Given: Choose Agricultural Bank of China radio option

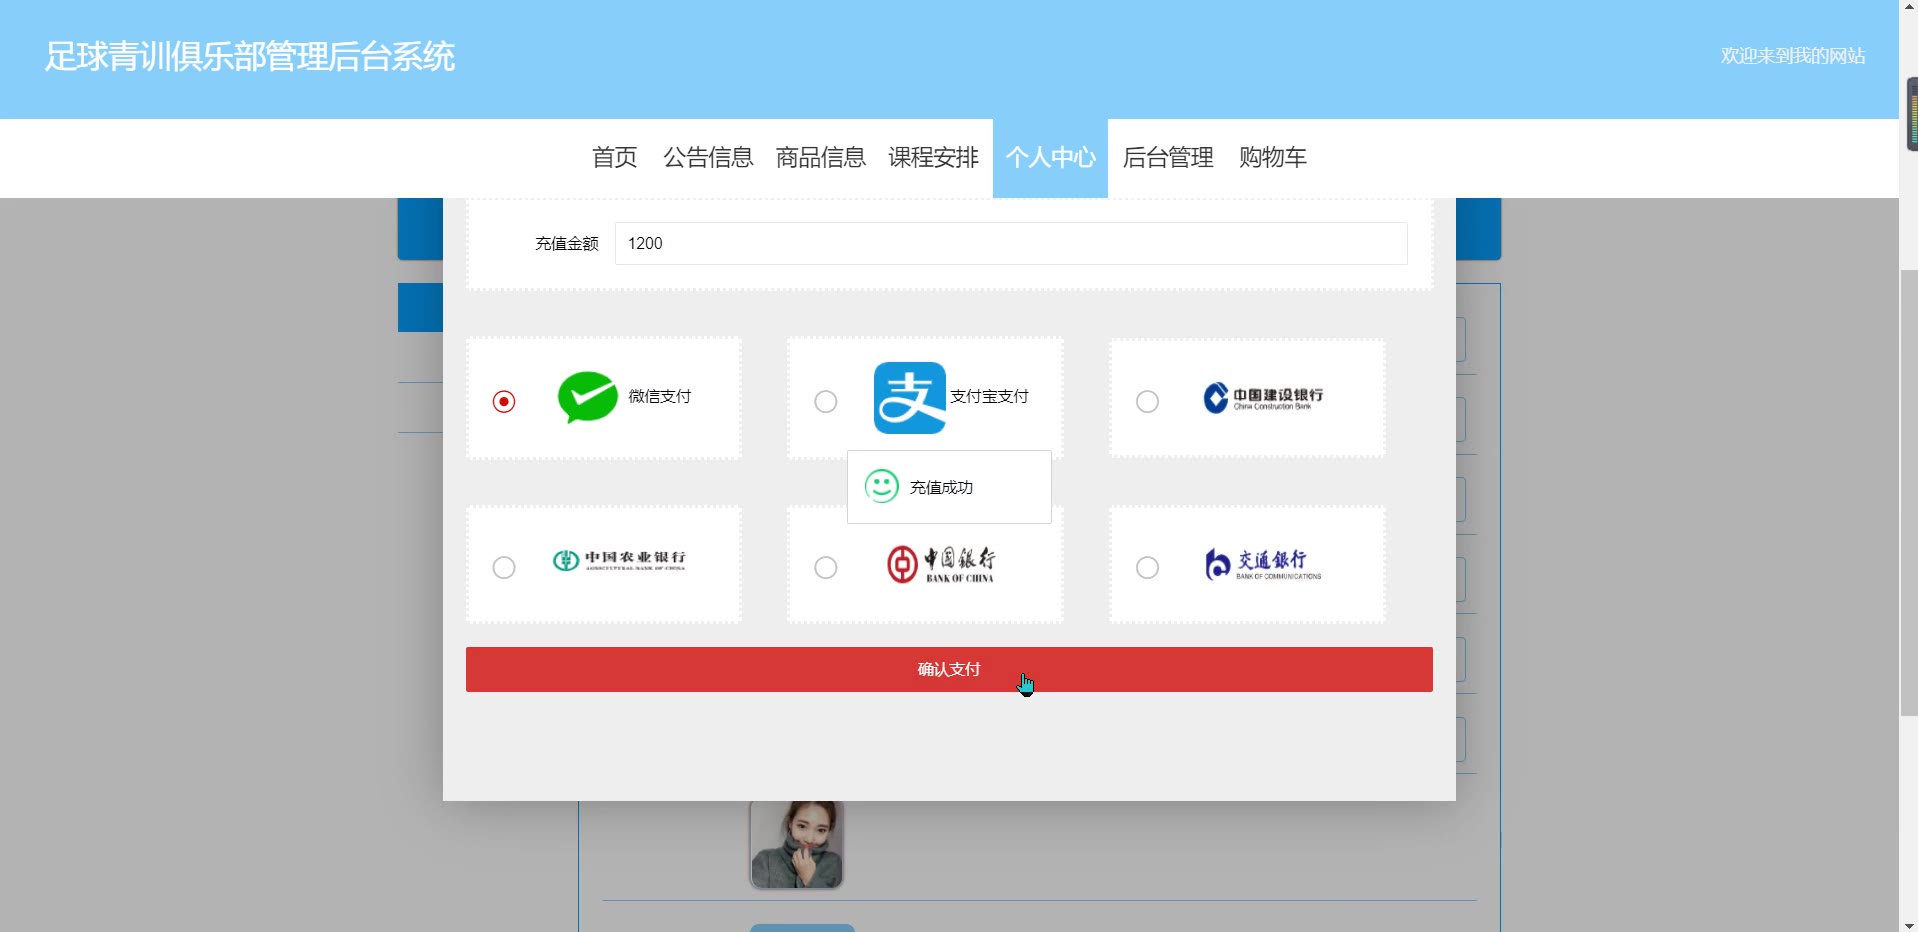Looking at the screenshot, I should pos(504,567).
